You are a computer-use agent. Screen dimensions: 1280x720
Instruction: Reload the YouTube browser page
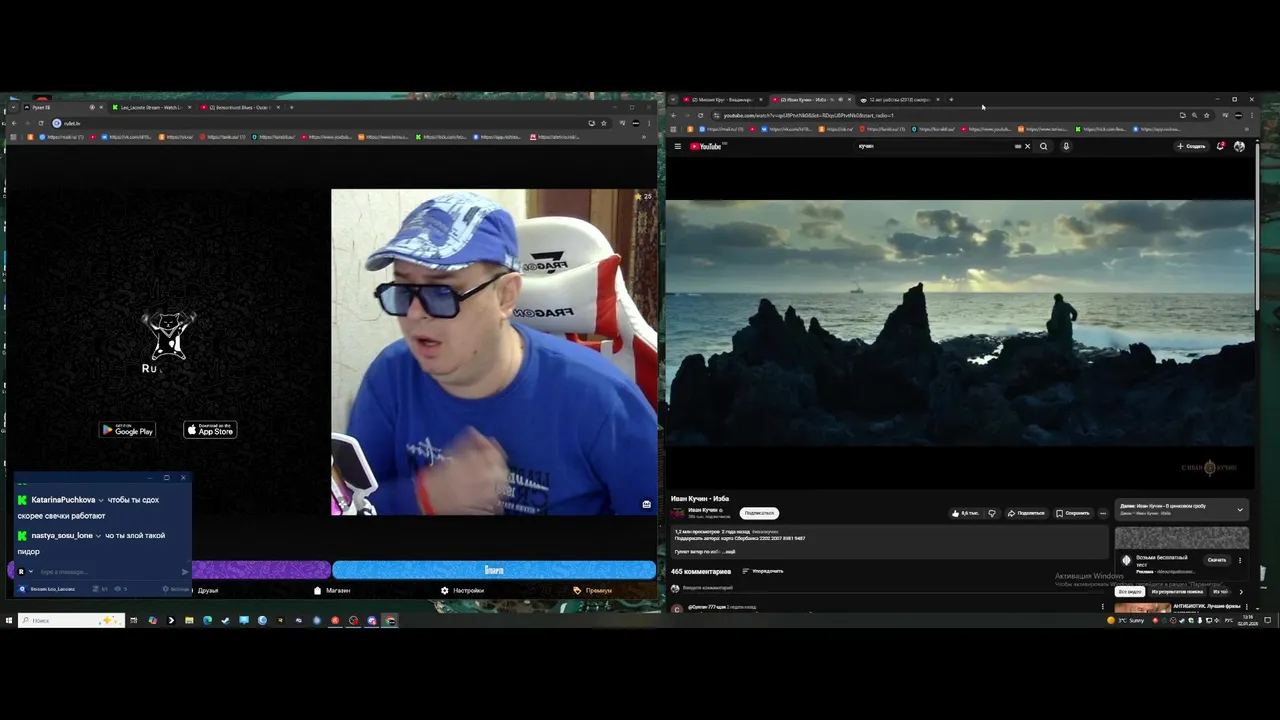click(700, 115)
